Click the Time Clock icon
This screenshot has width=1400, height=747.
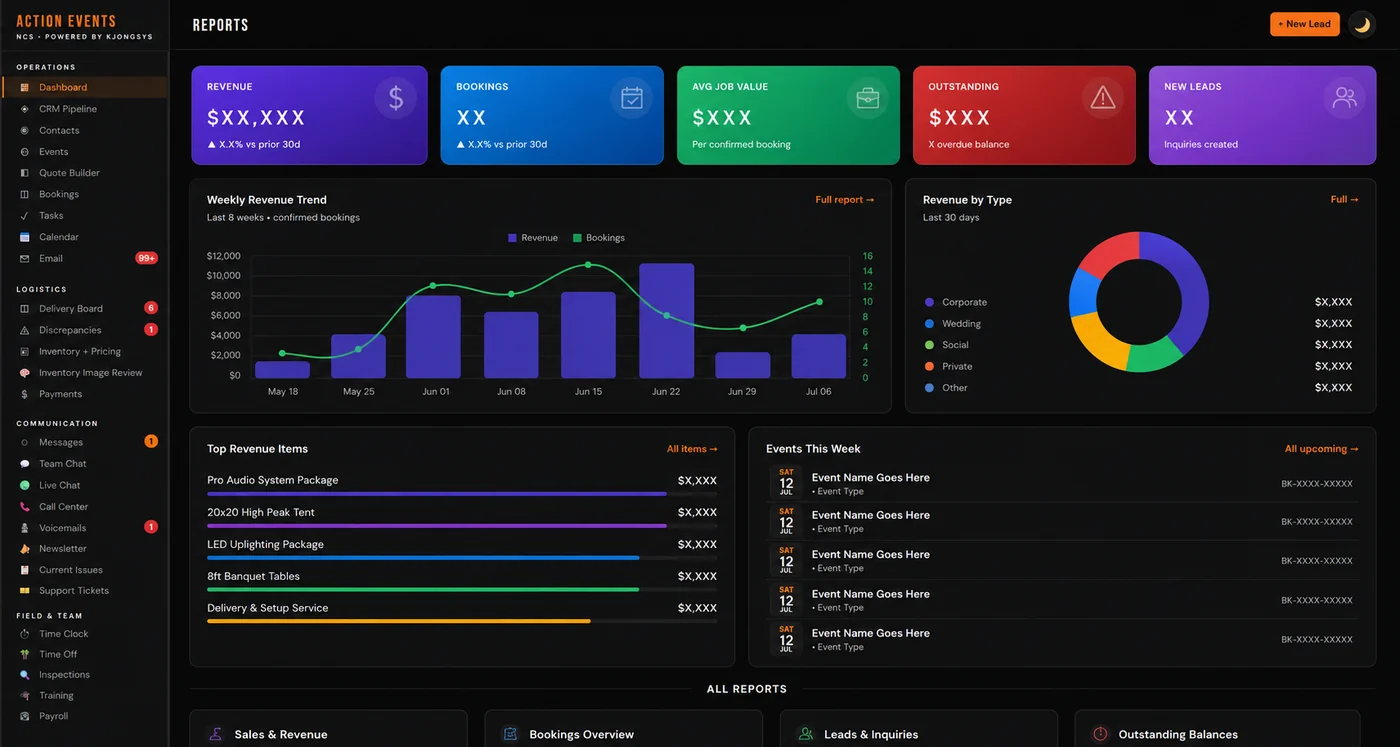25,634
